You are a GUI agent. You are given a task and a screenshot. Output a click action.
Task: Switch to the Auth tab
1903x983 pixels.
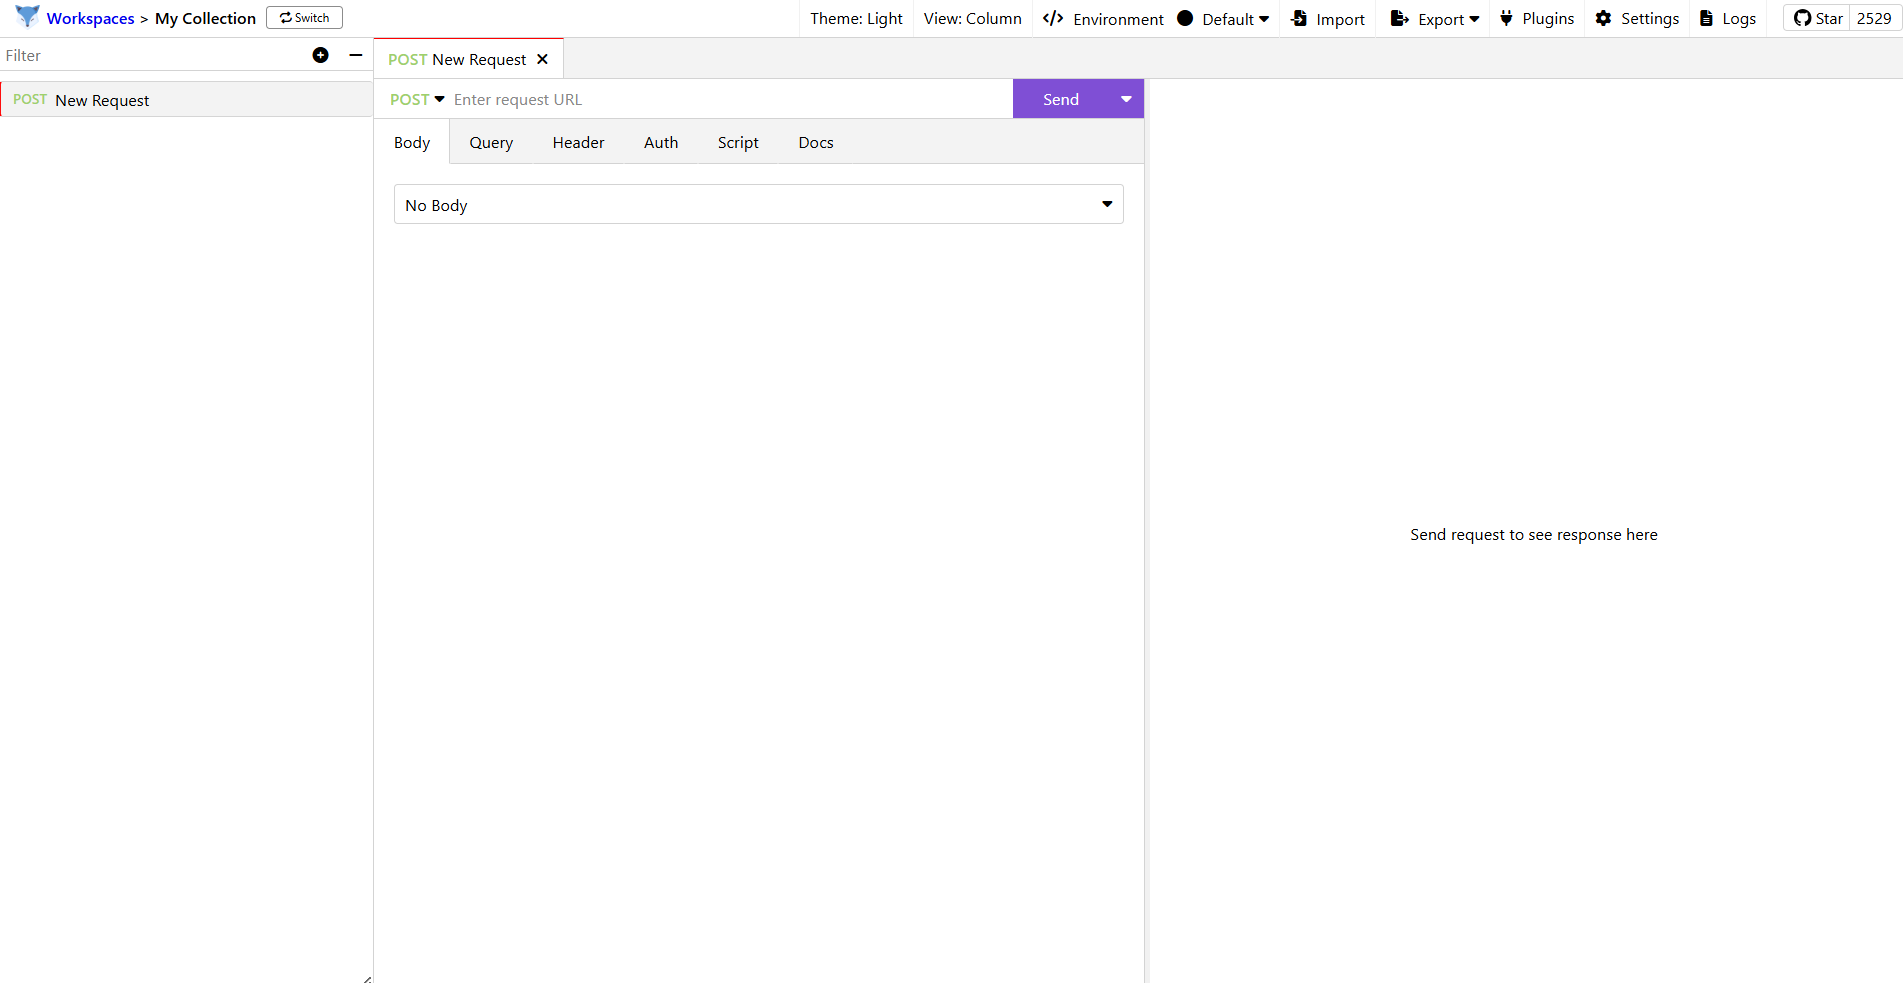tap(660, 142)
